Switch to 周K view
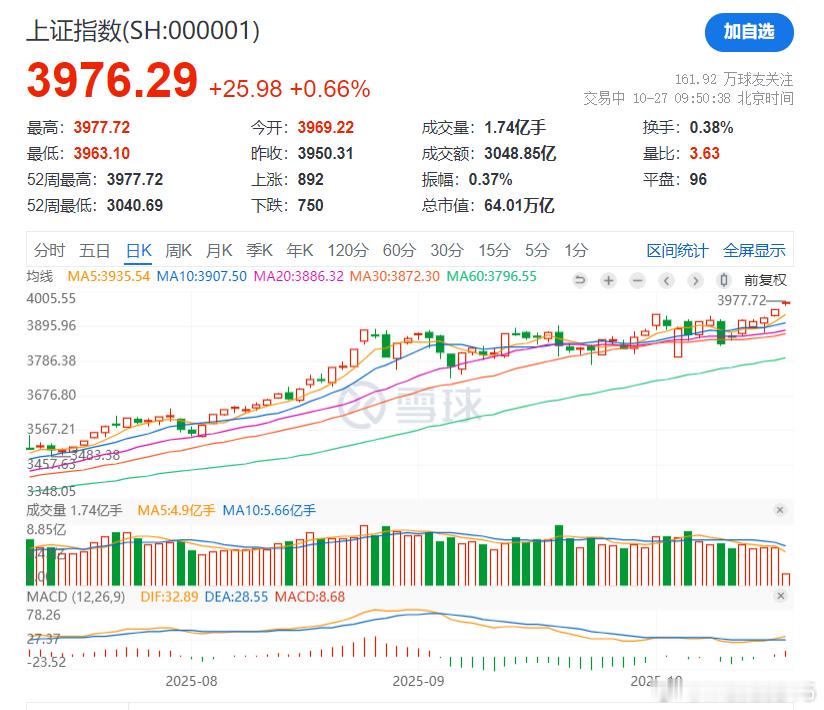 (179, 250)
